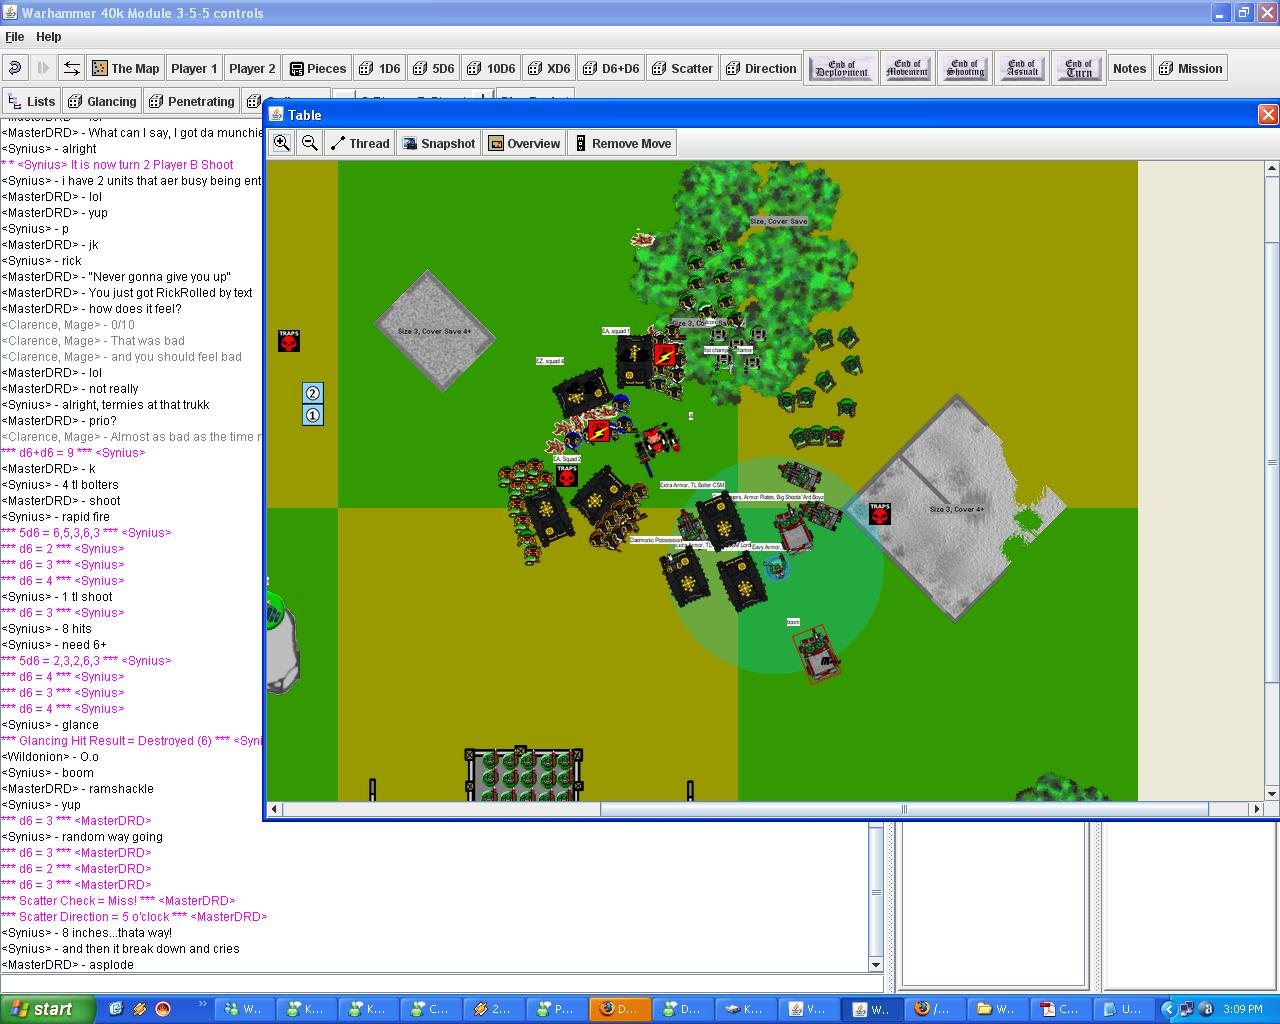
Task: Click Table horizontal scrollbar left arrow
Action: click(275, 809)
